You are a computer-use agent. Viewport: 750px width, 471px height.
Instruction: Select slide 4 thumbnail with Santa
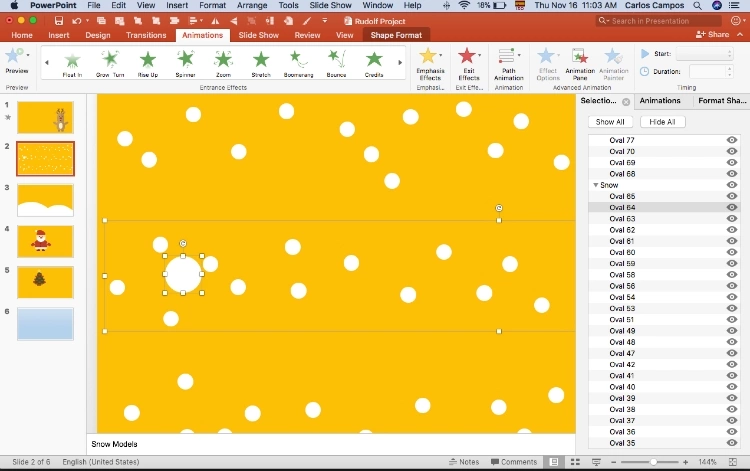[45, 241]
